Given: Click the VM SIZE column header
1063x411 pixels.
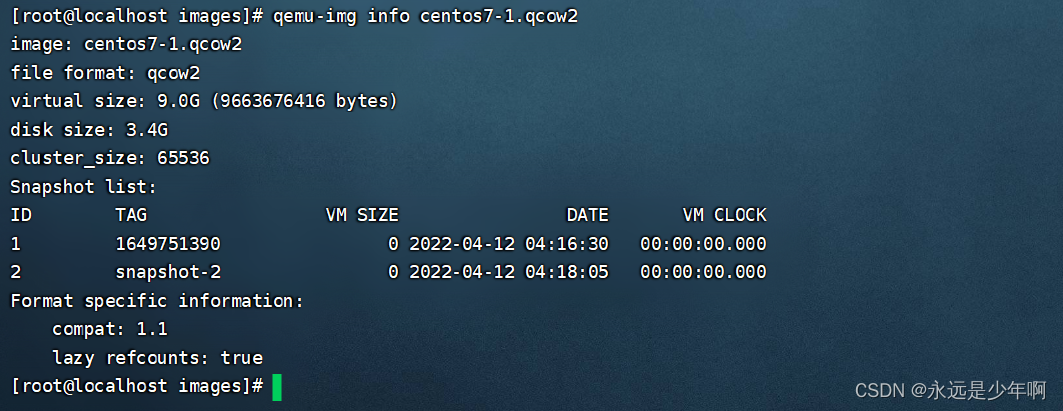Looking at the screenshot, I should 362,215.
